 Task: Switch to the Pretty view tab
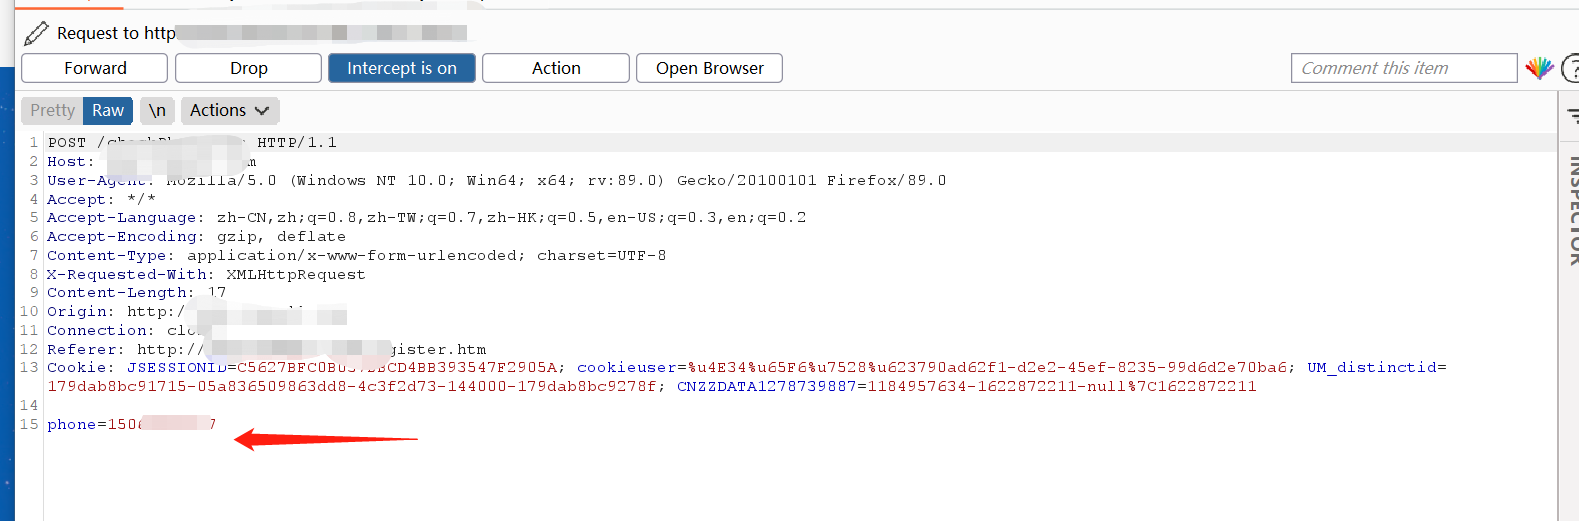click(x=52, y=110)
